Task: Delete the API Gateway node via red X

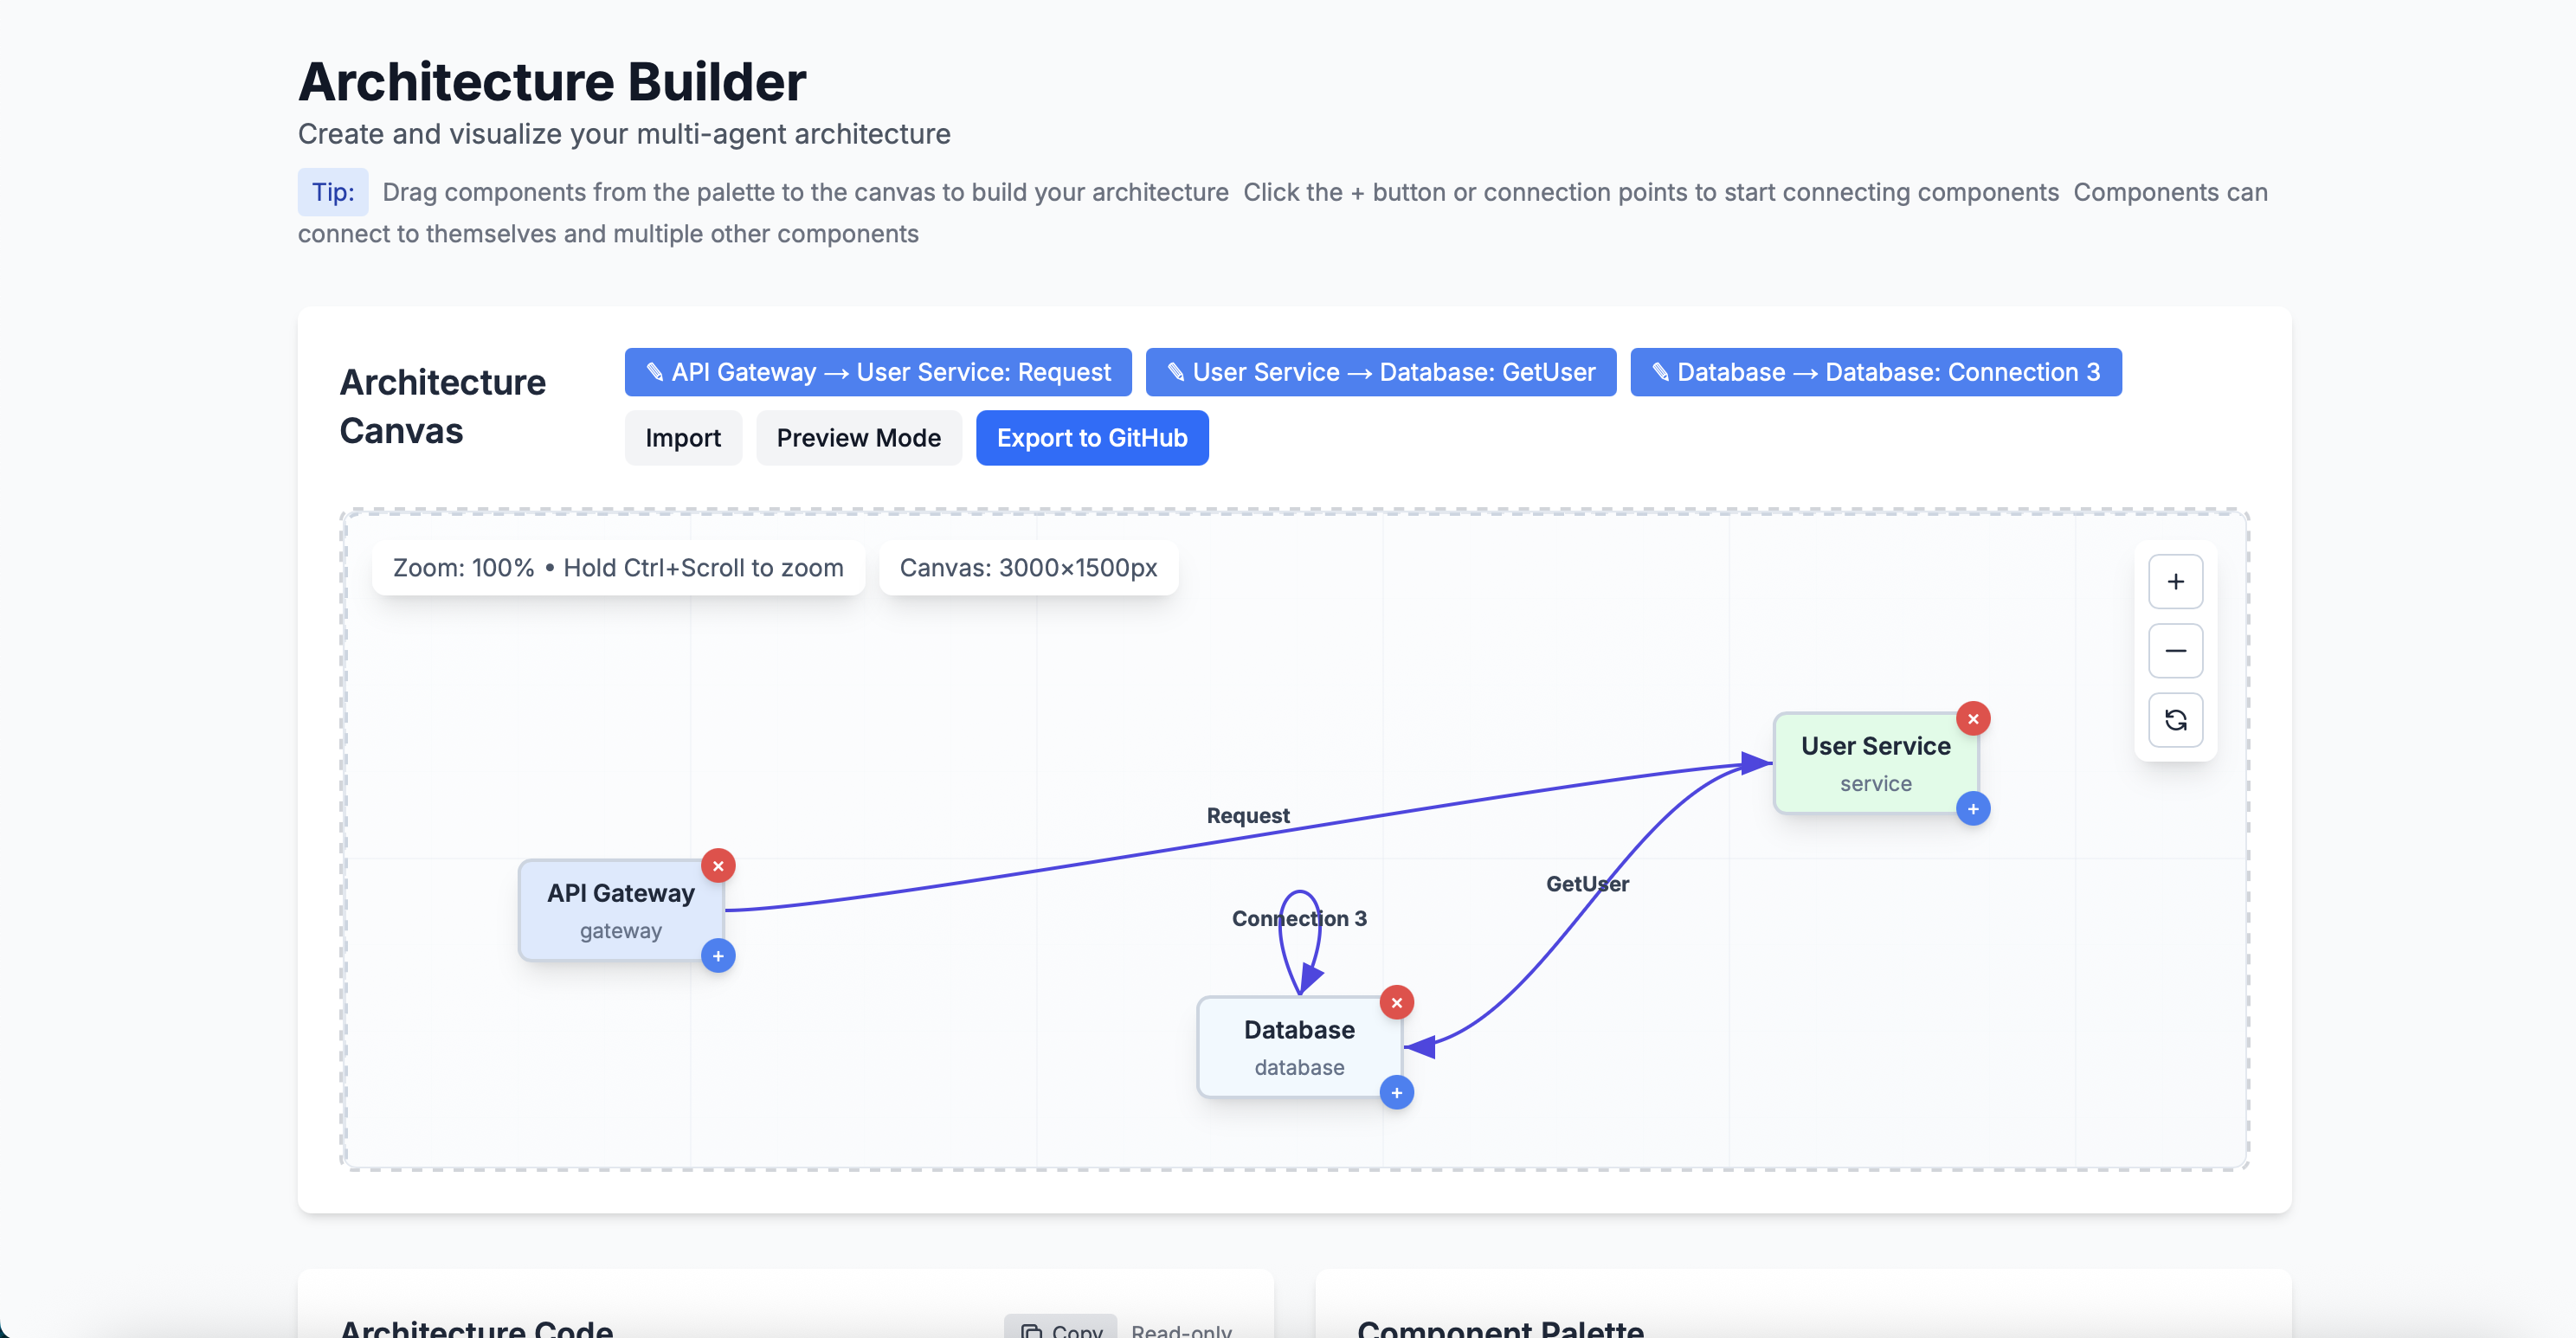Action: (x=718, y=866)
